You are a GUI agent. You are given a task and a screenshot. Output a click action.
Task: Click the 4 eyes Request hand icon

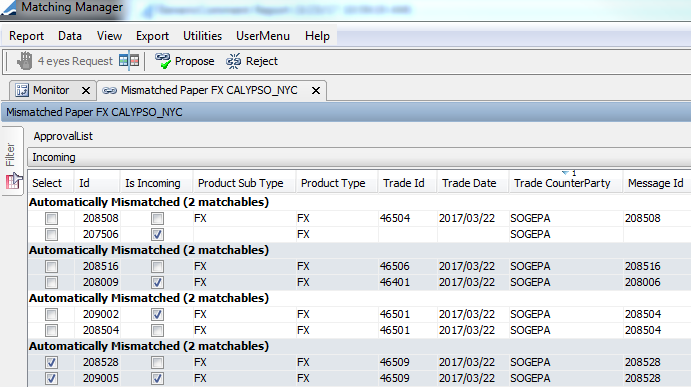[x=25, y=61]
